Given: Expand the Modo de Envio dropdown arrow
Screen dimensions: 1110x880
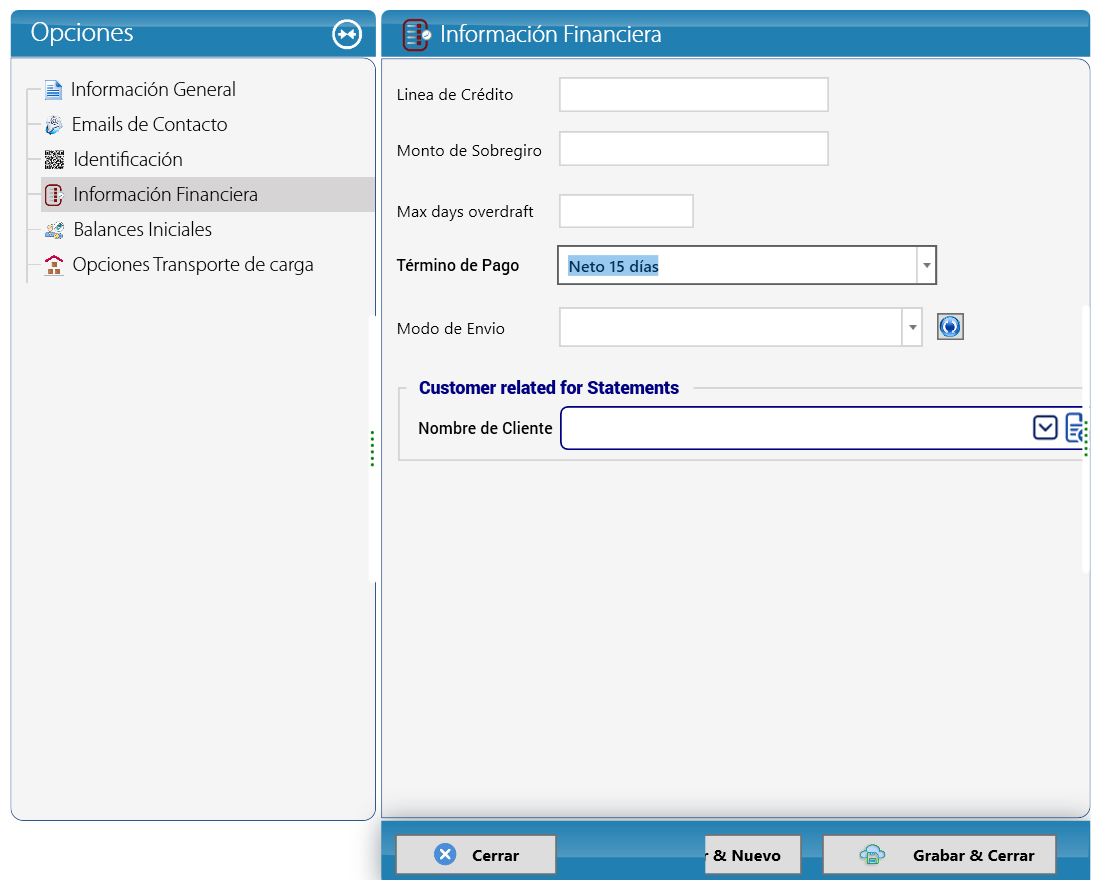Looking at the screenshot, I should (x=912, y=327).
